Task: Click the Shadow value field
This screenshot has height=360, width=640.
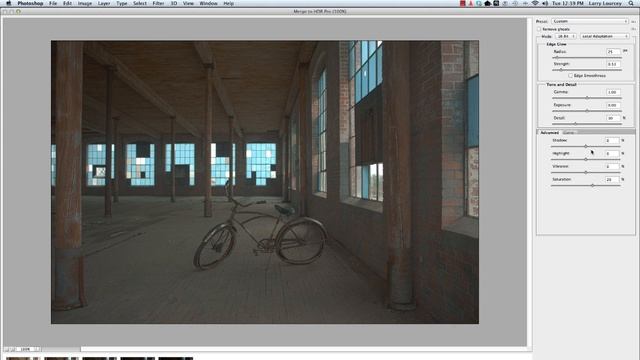Action: click(612, 140)
